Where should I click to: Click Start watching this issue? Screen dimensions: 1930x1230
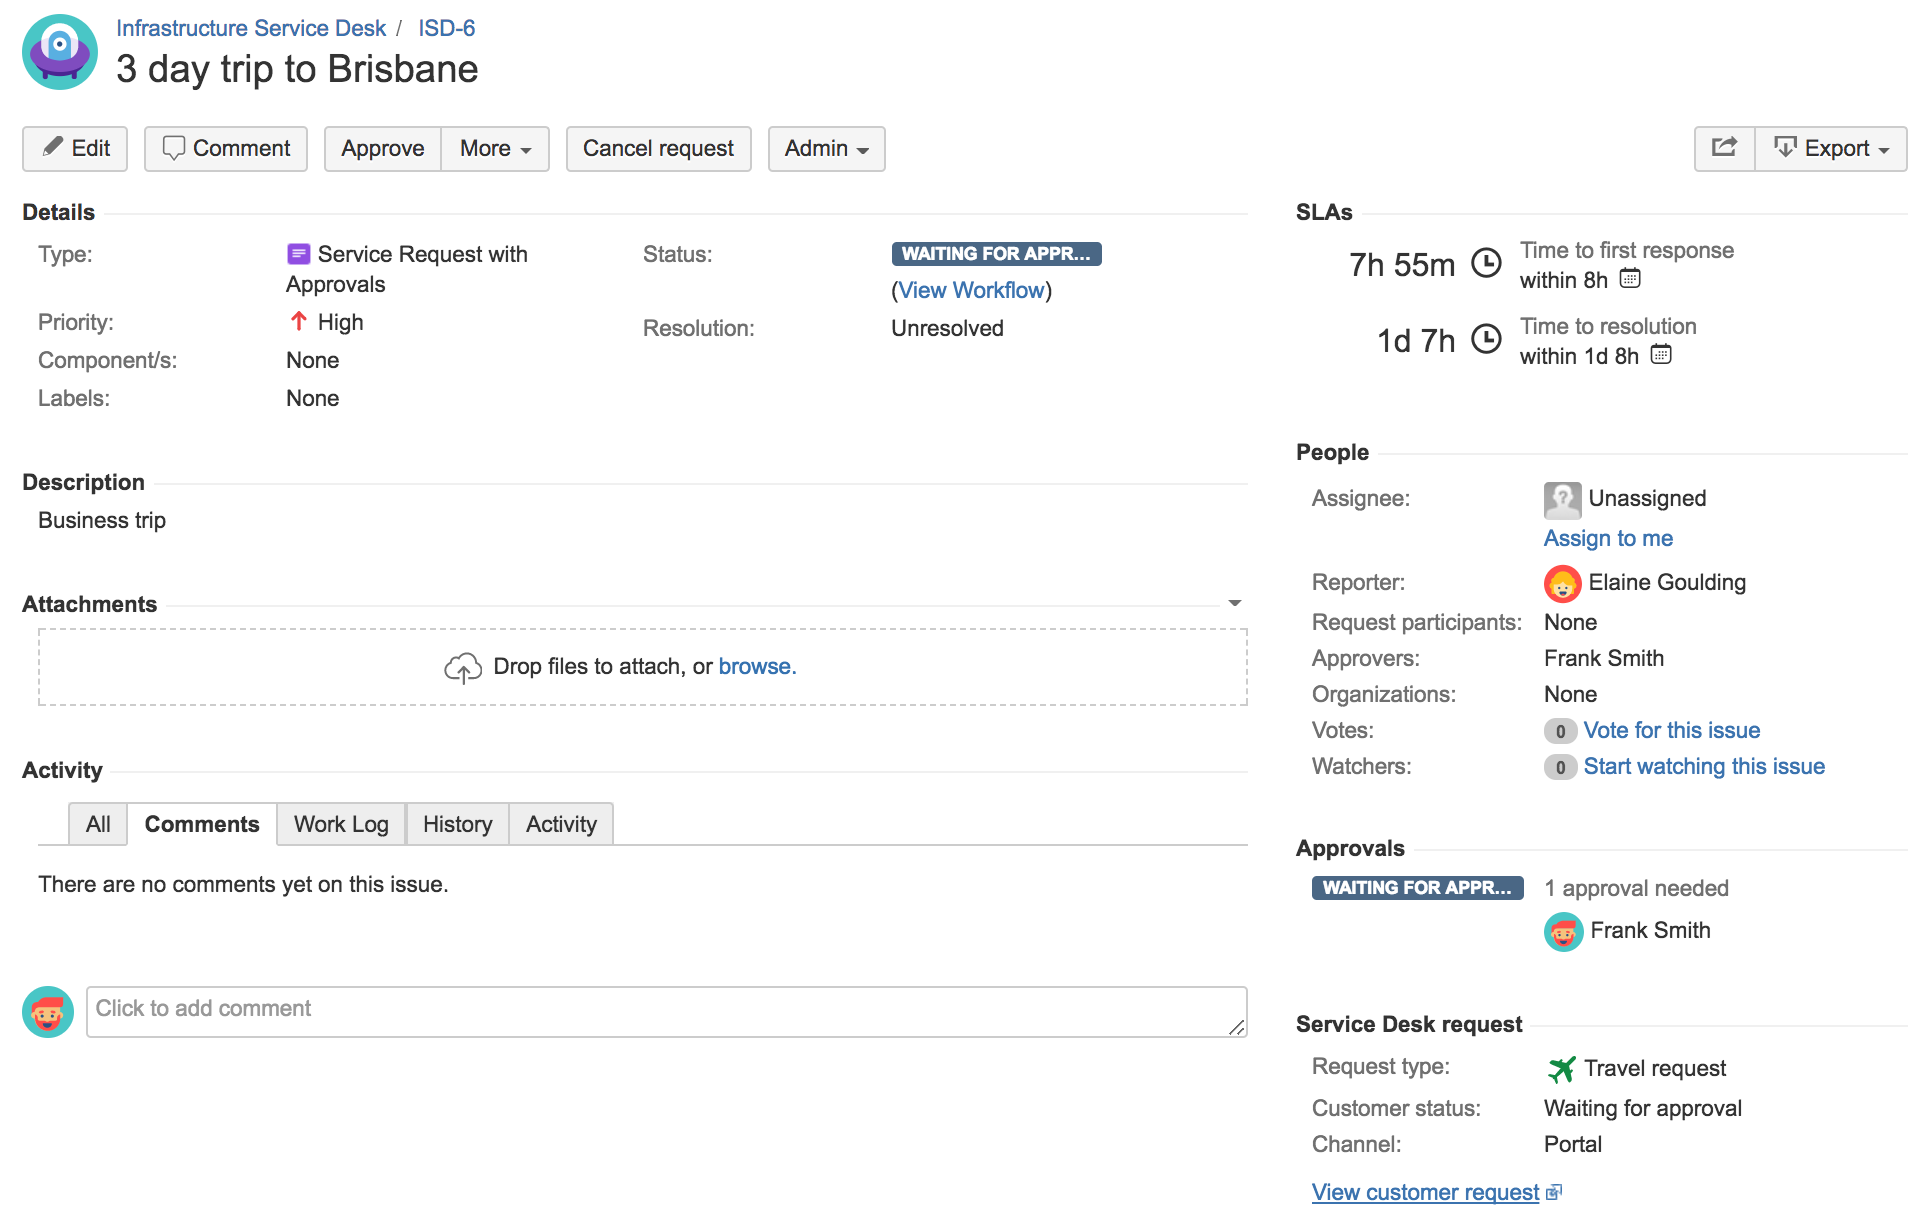point(1703,767)
